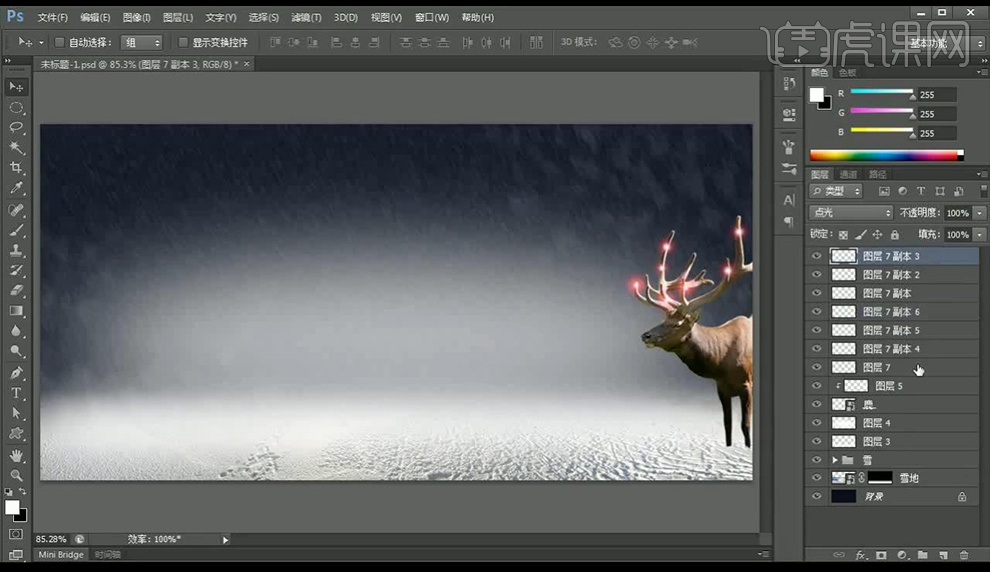Viewport: 990px width, 572px height.
Task: Select the Elliptical Marquee tool
Action: 16,107
